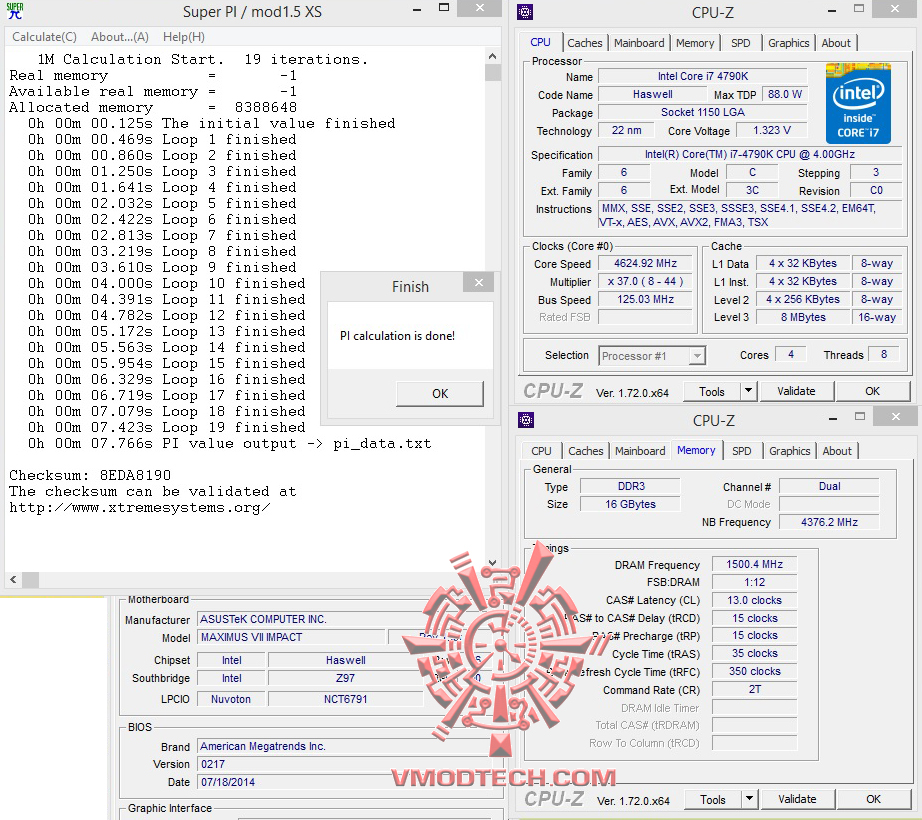922x820 pixels.
Task: Click the LPCIO value NCT6791
Action: 345,699
